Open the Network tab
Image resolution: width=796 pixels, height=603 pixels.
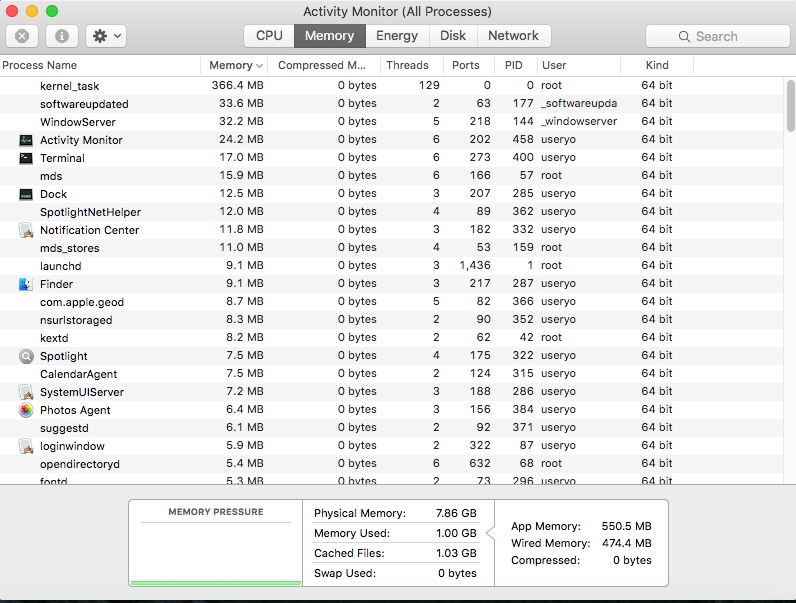[513, 36]
